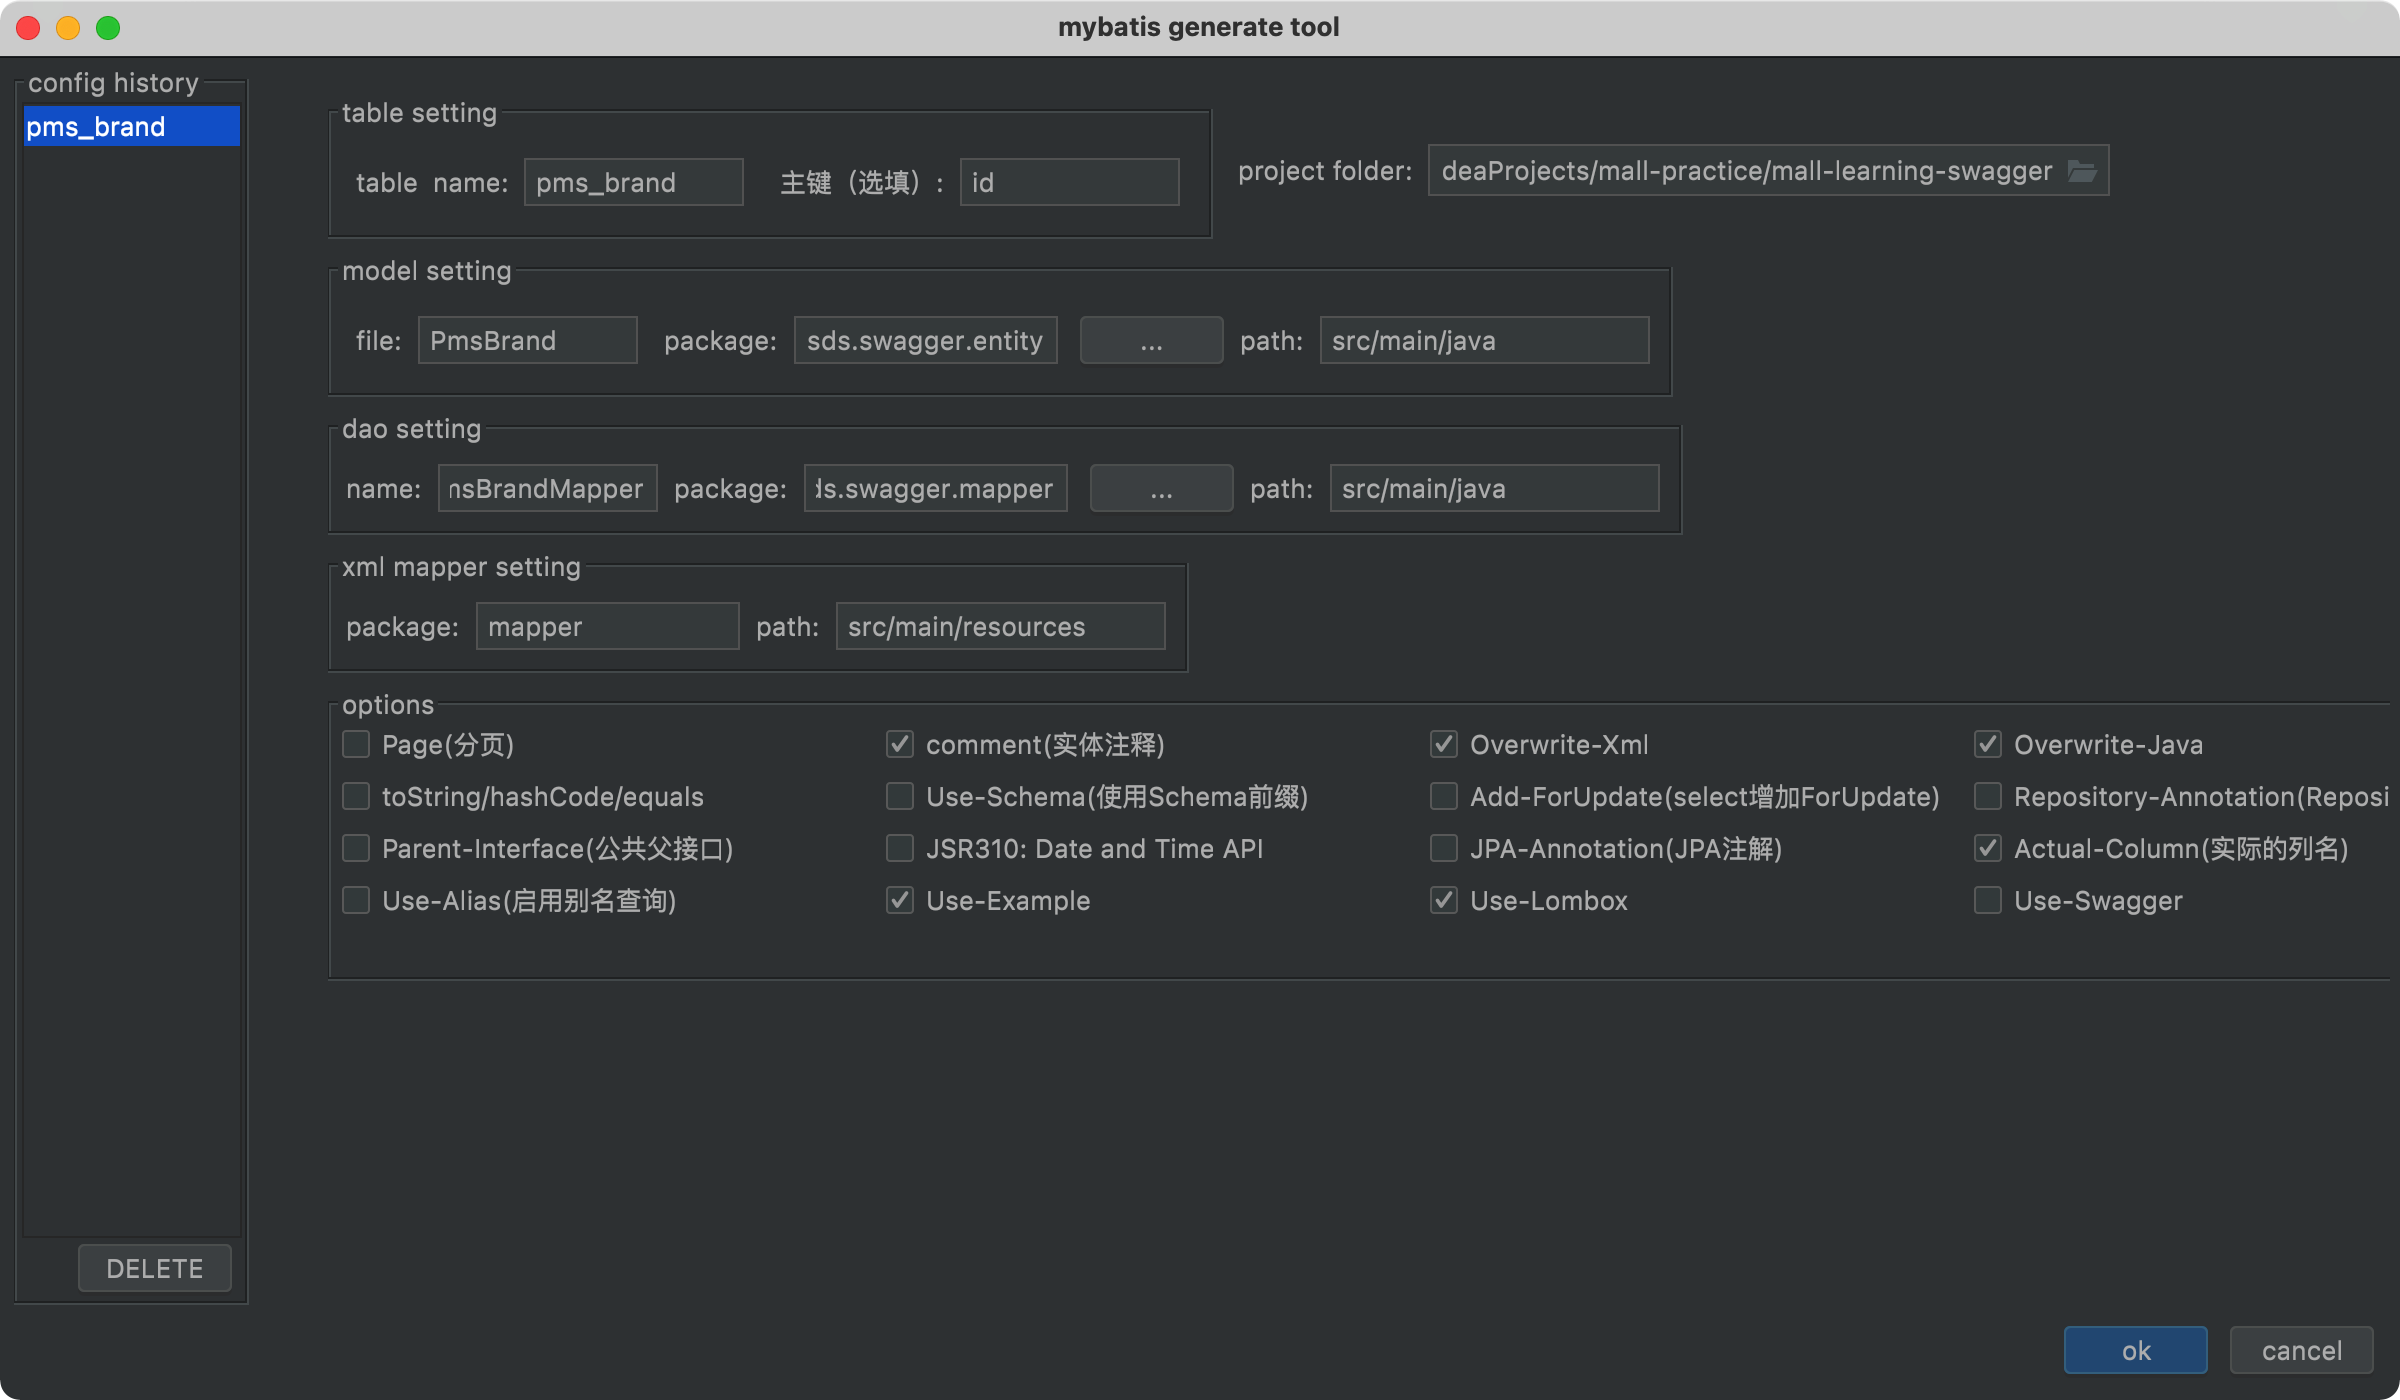Minimize the window with yellow button
The width and height of the screenshot is (2400, 1400).
pyautogui.click(x=68, y=28)
